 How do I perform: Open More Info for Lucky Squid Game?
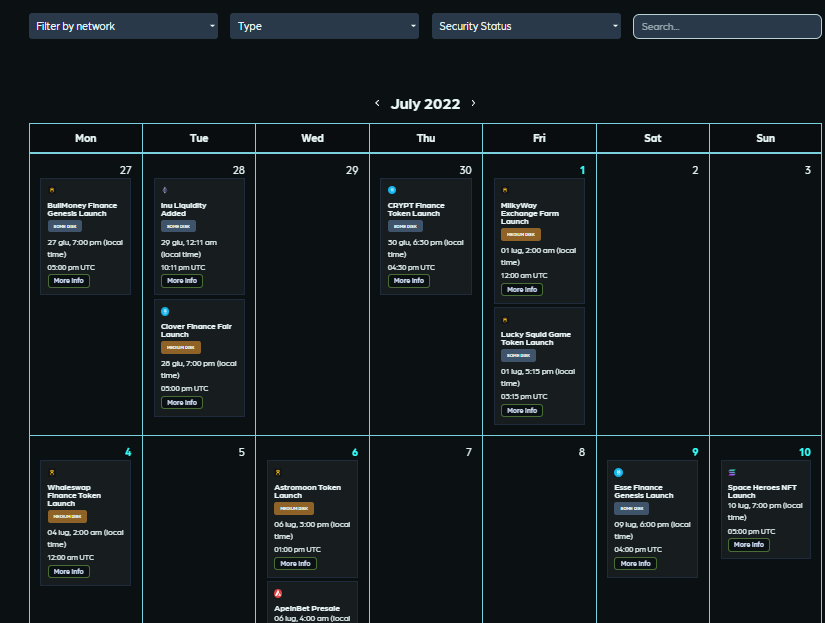tap(522, 410)
